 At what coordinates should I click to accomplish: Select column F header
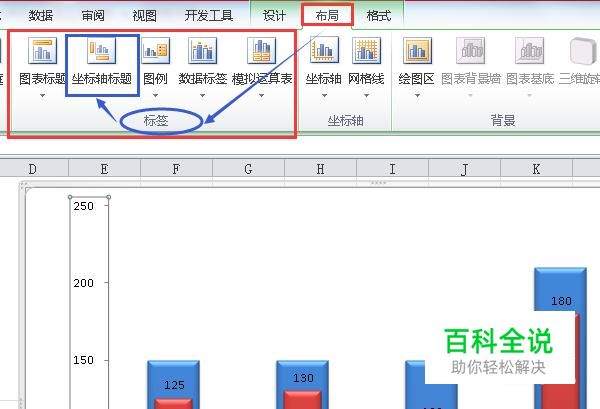(176, 169)
